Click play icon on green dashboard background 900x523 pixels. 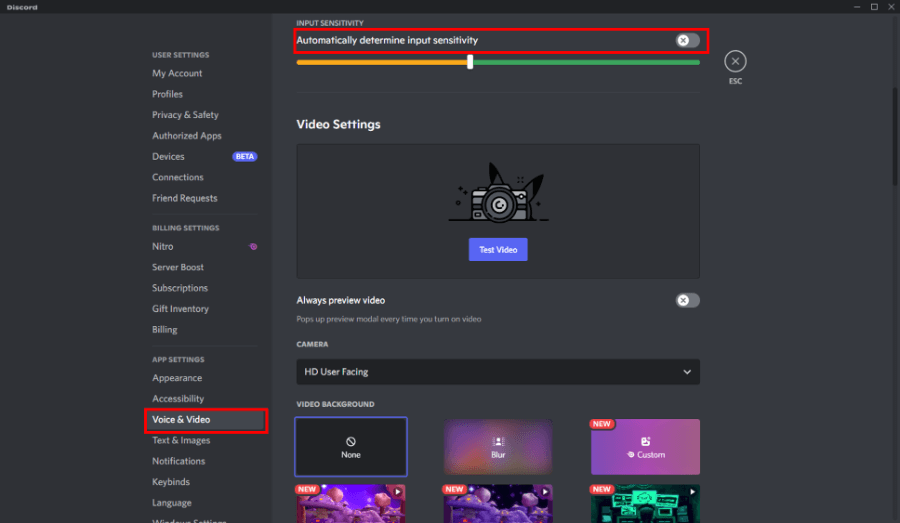[x=692, y=491]
